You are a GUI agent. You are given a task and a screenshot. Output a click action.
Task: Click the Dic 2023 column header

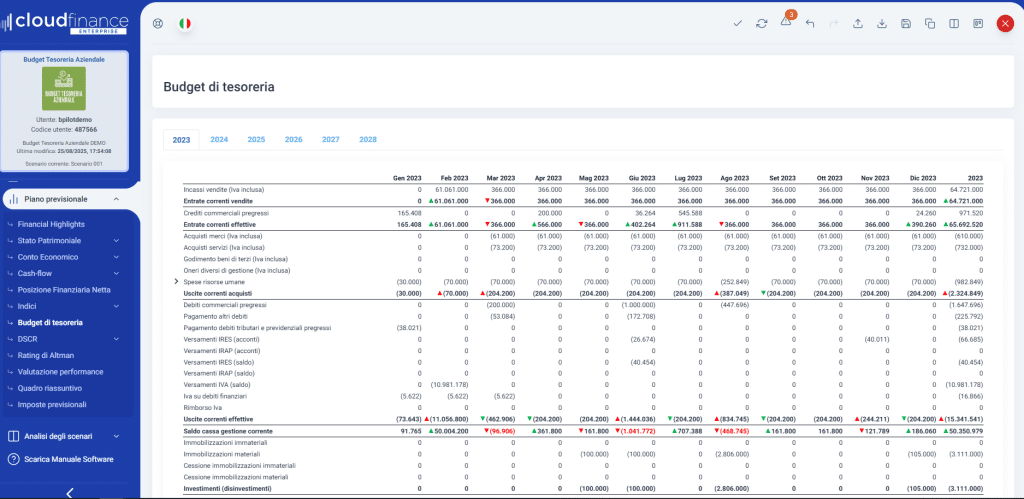click(923, 178)
